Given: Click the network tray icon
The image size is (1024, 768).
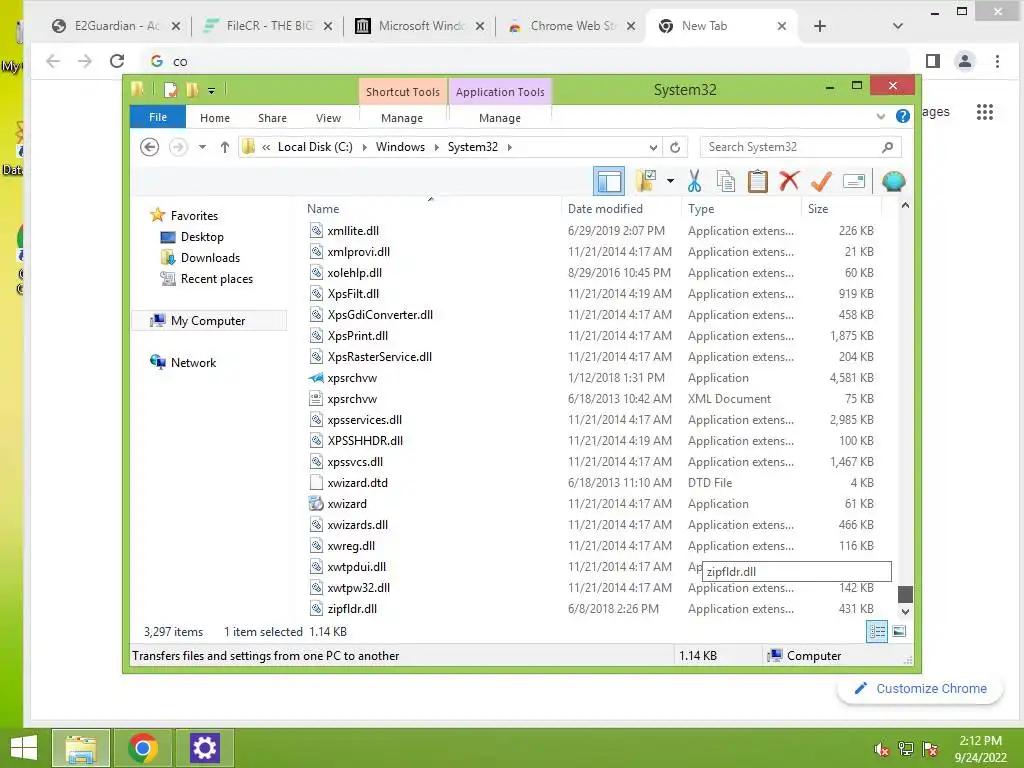Looking at the screenshot, I should click(906, 748).
